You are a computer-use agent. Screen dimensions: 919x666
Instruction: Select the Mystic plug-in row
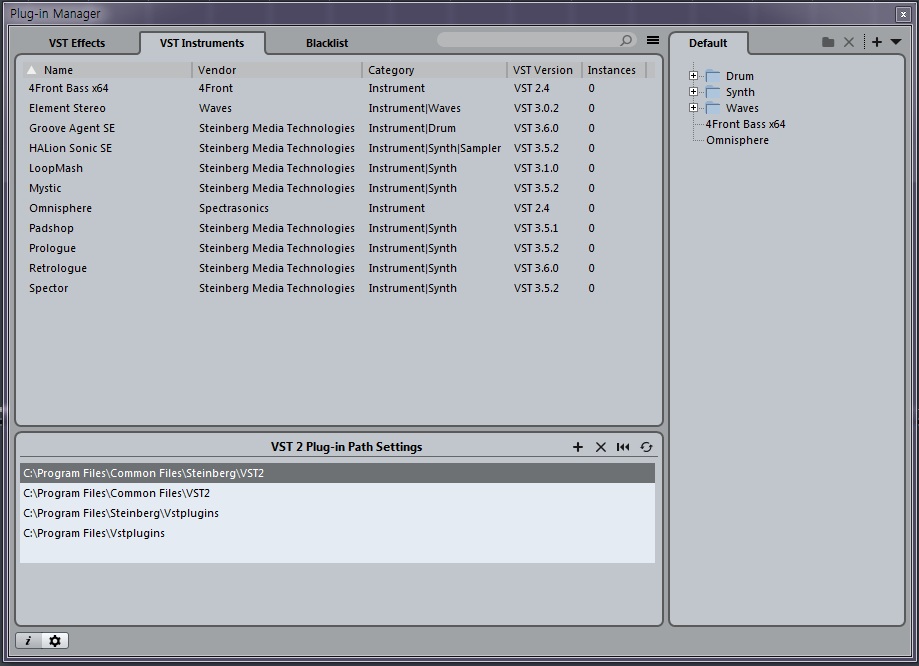click(x=339, y=188)
